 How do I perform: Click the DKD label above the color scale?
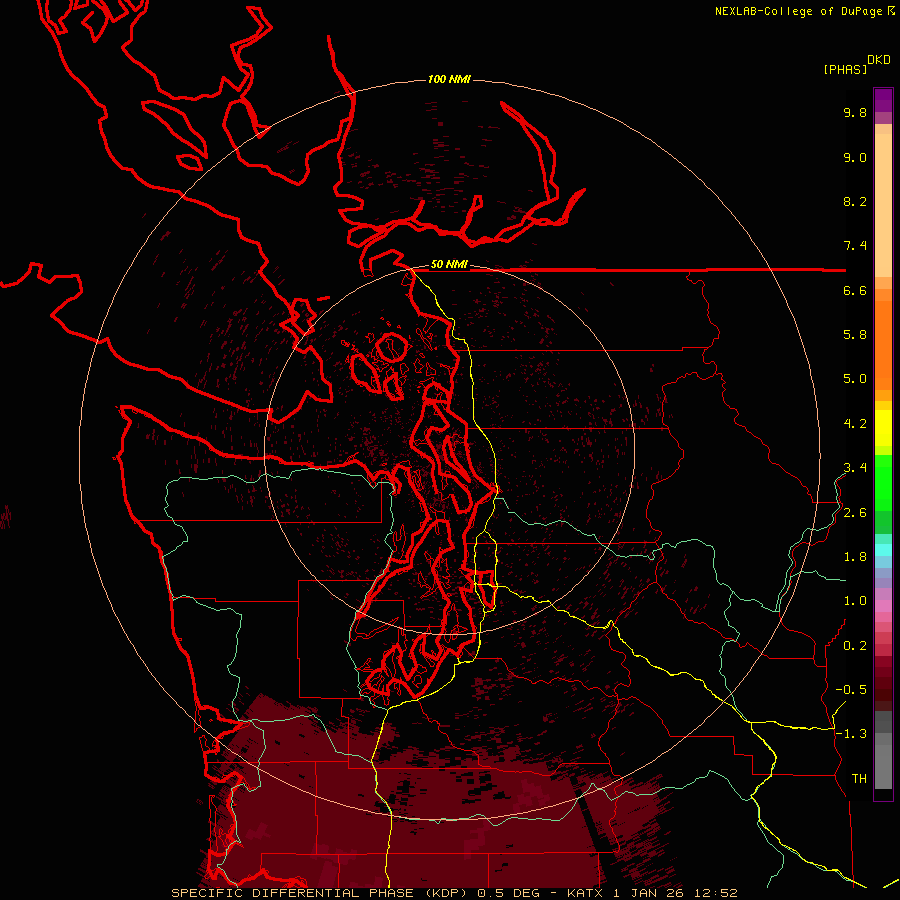[879, 60]
